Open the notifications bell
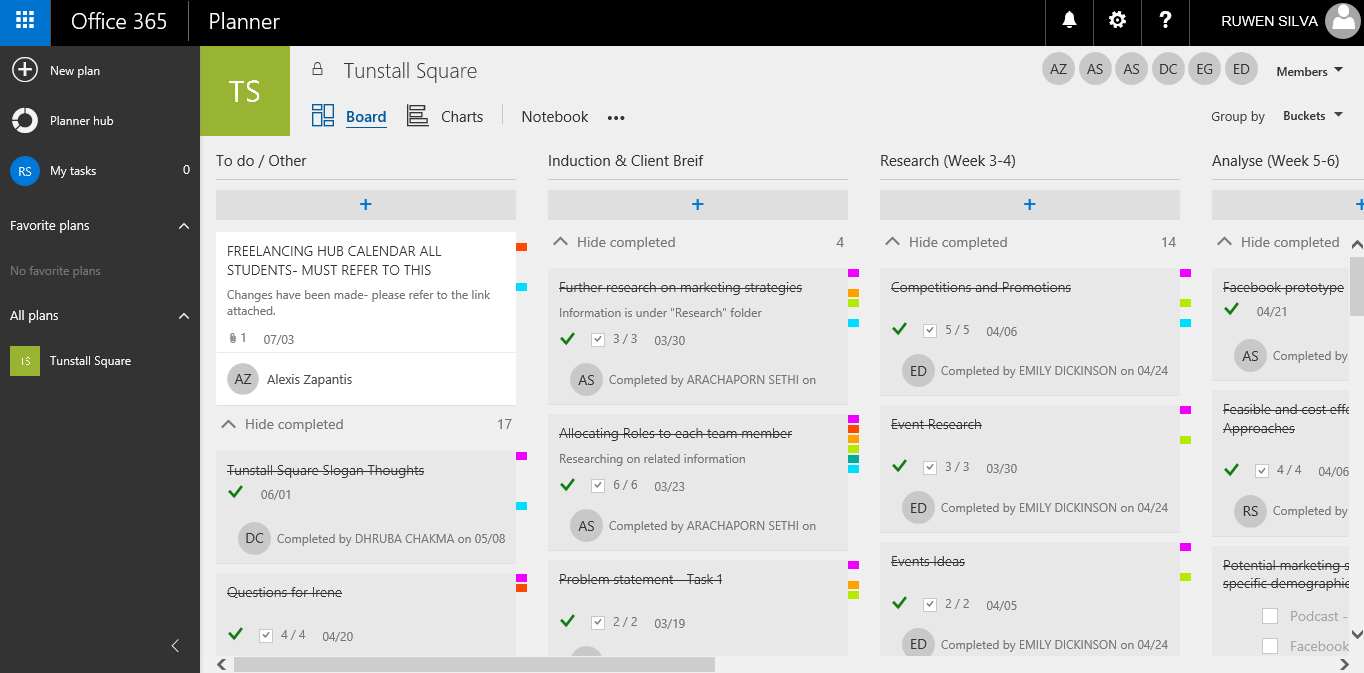The image size is (1364, 673). click(x=1070, y=21)
